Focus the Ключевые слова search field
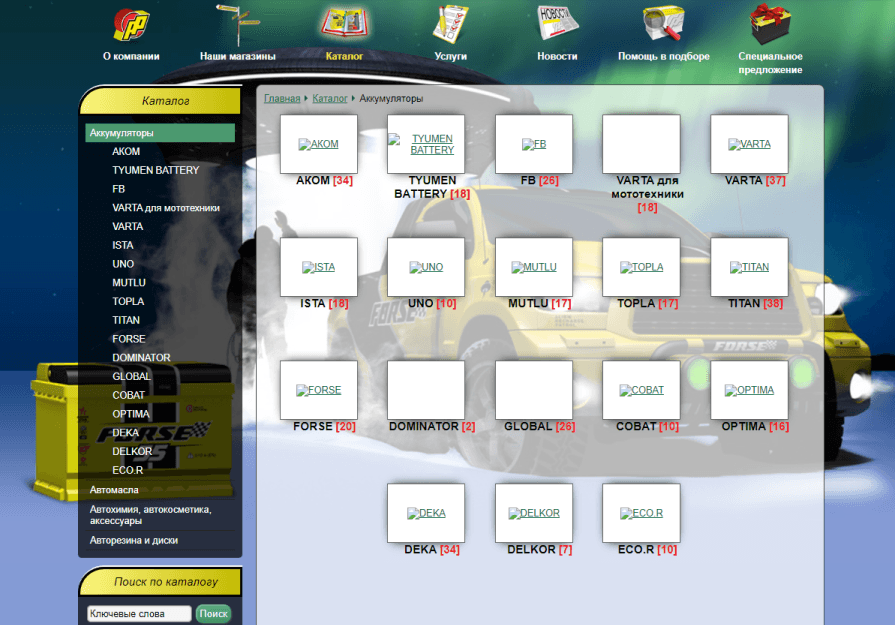 pyautogui.click(x=139, y=614)
